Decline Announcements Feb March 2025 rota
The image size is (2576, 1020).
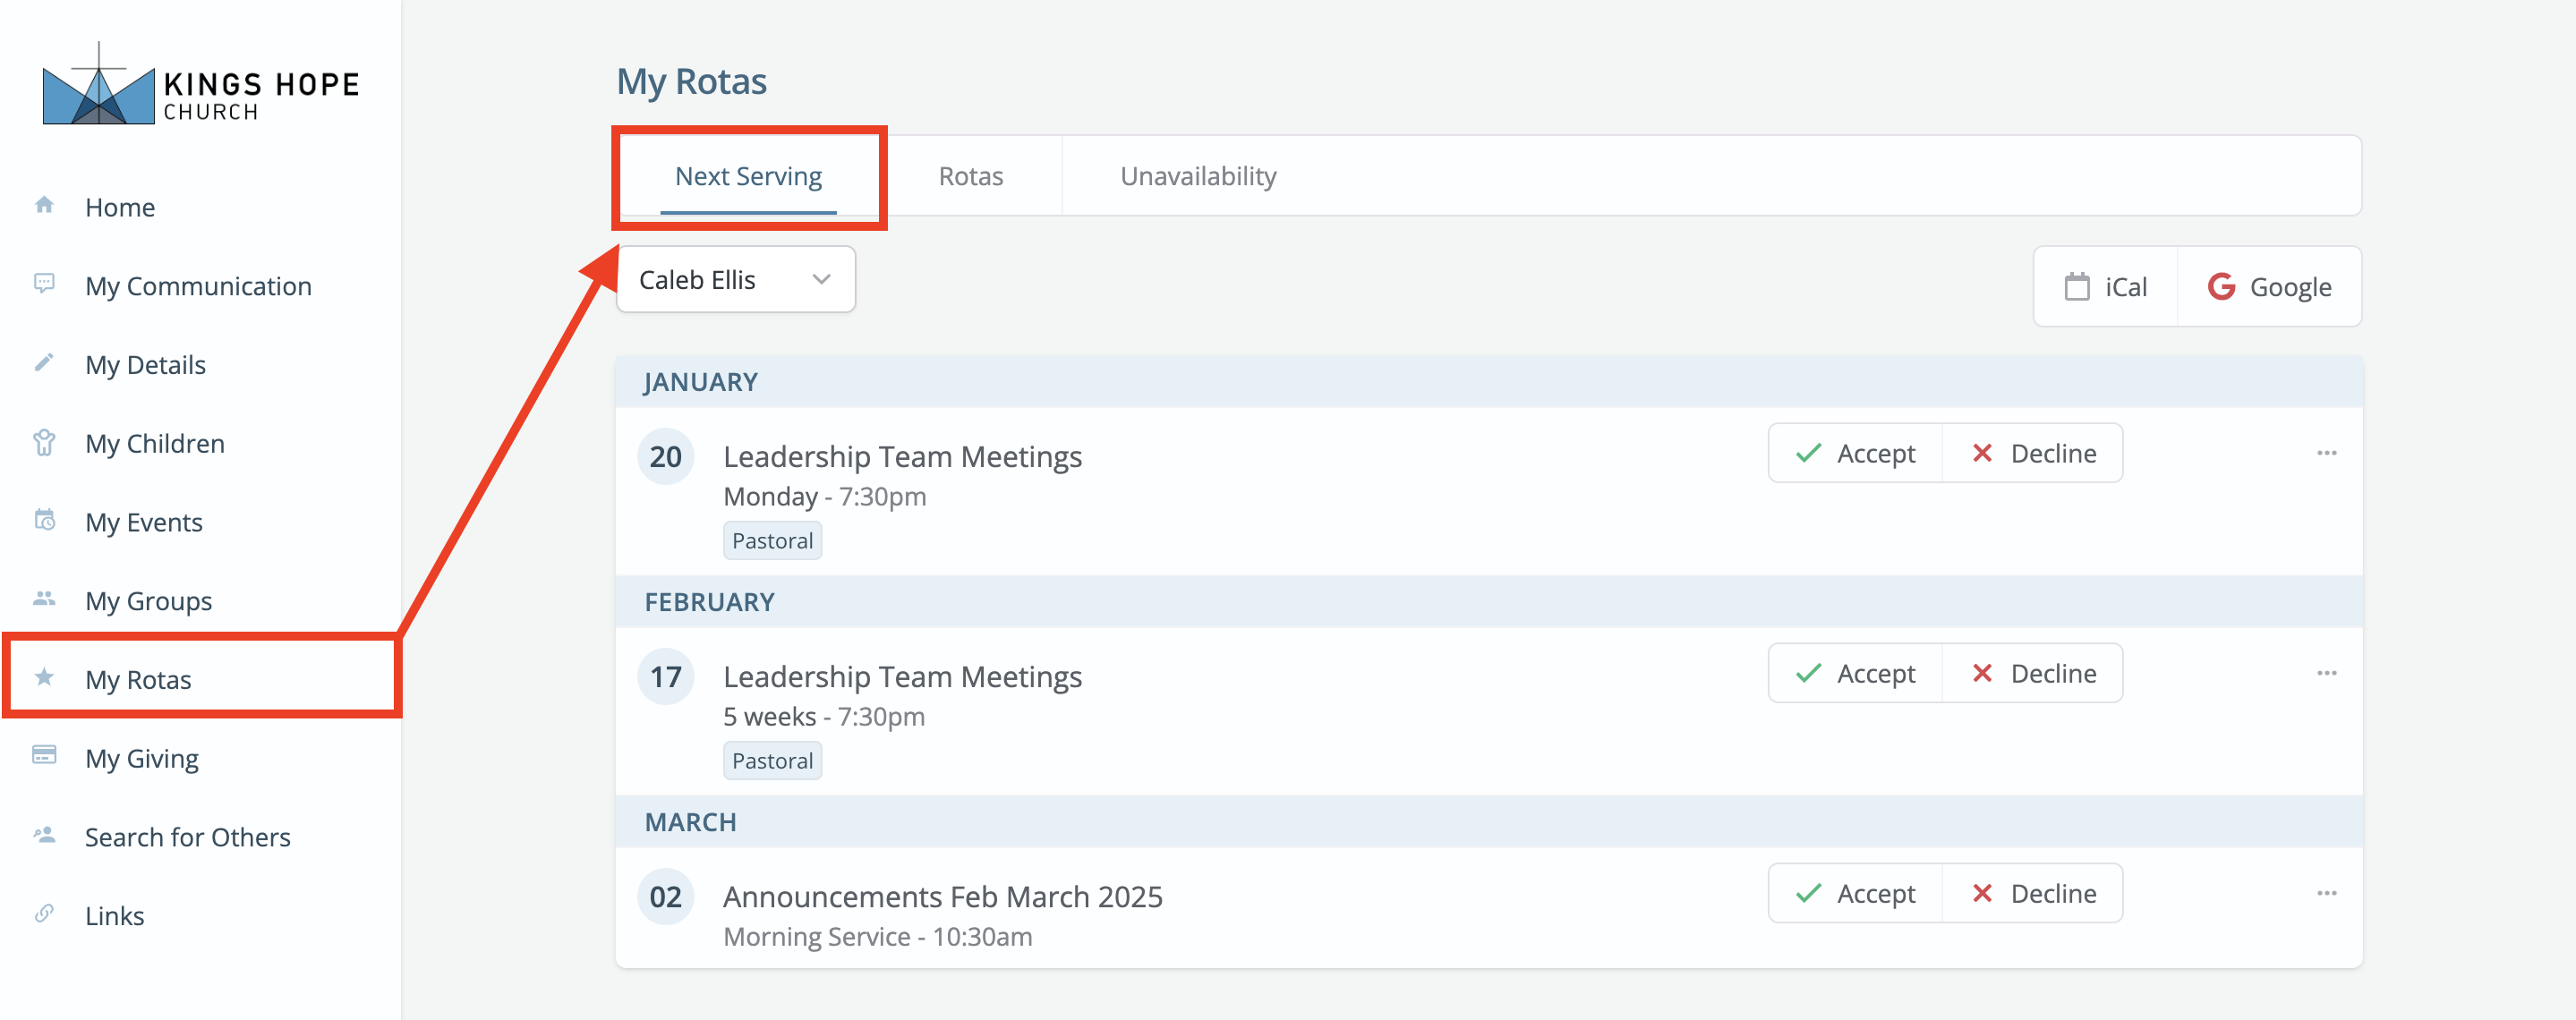2033,894
